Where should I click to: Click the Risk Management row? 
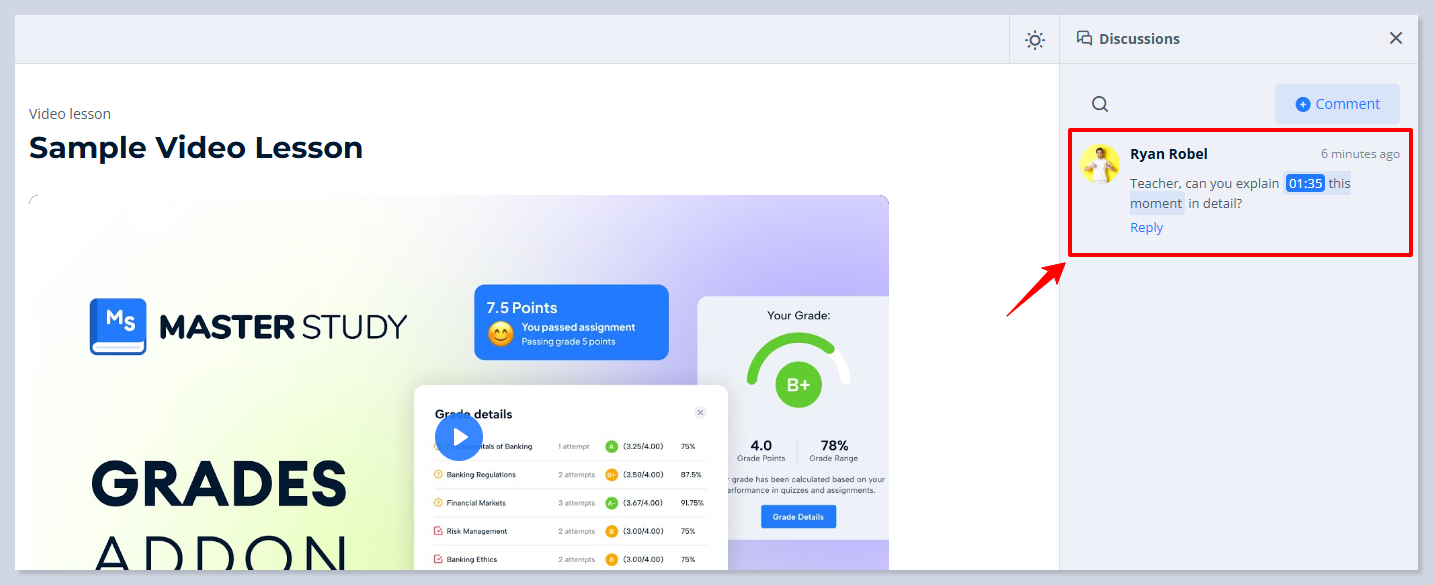571,531
